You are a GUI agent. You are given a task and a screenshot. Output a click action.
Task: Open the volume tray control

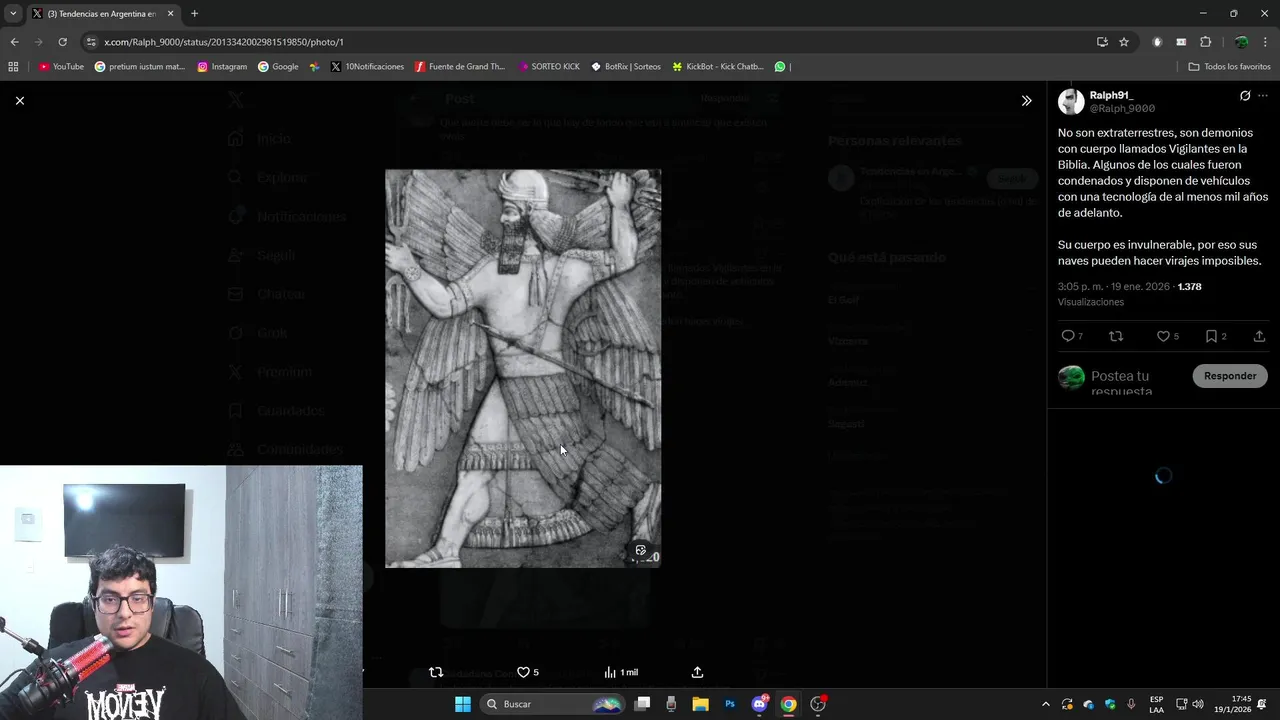click(x=1198, y=704)
